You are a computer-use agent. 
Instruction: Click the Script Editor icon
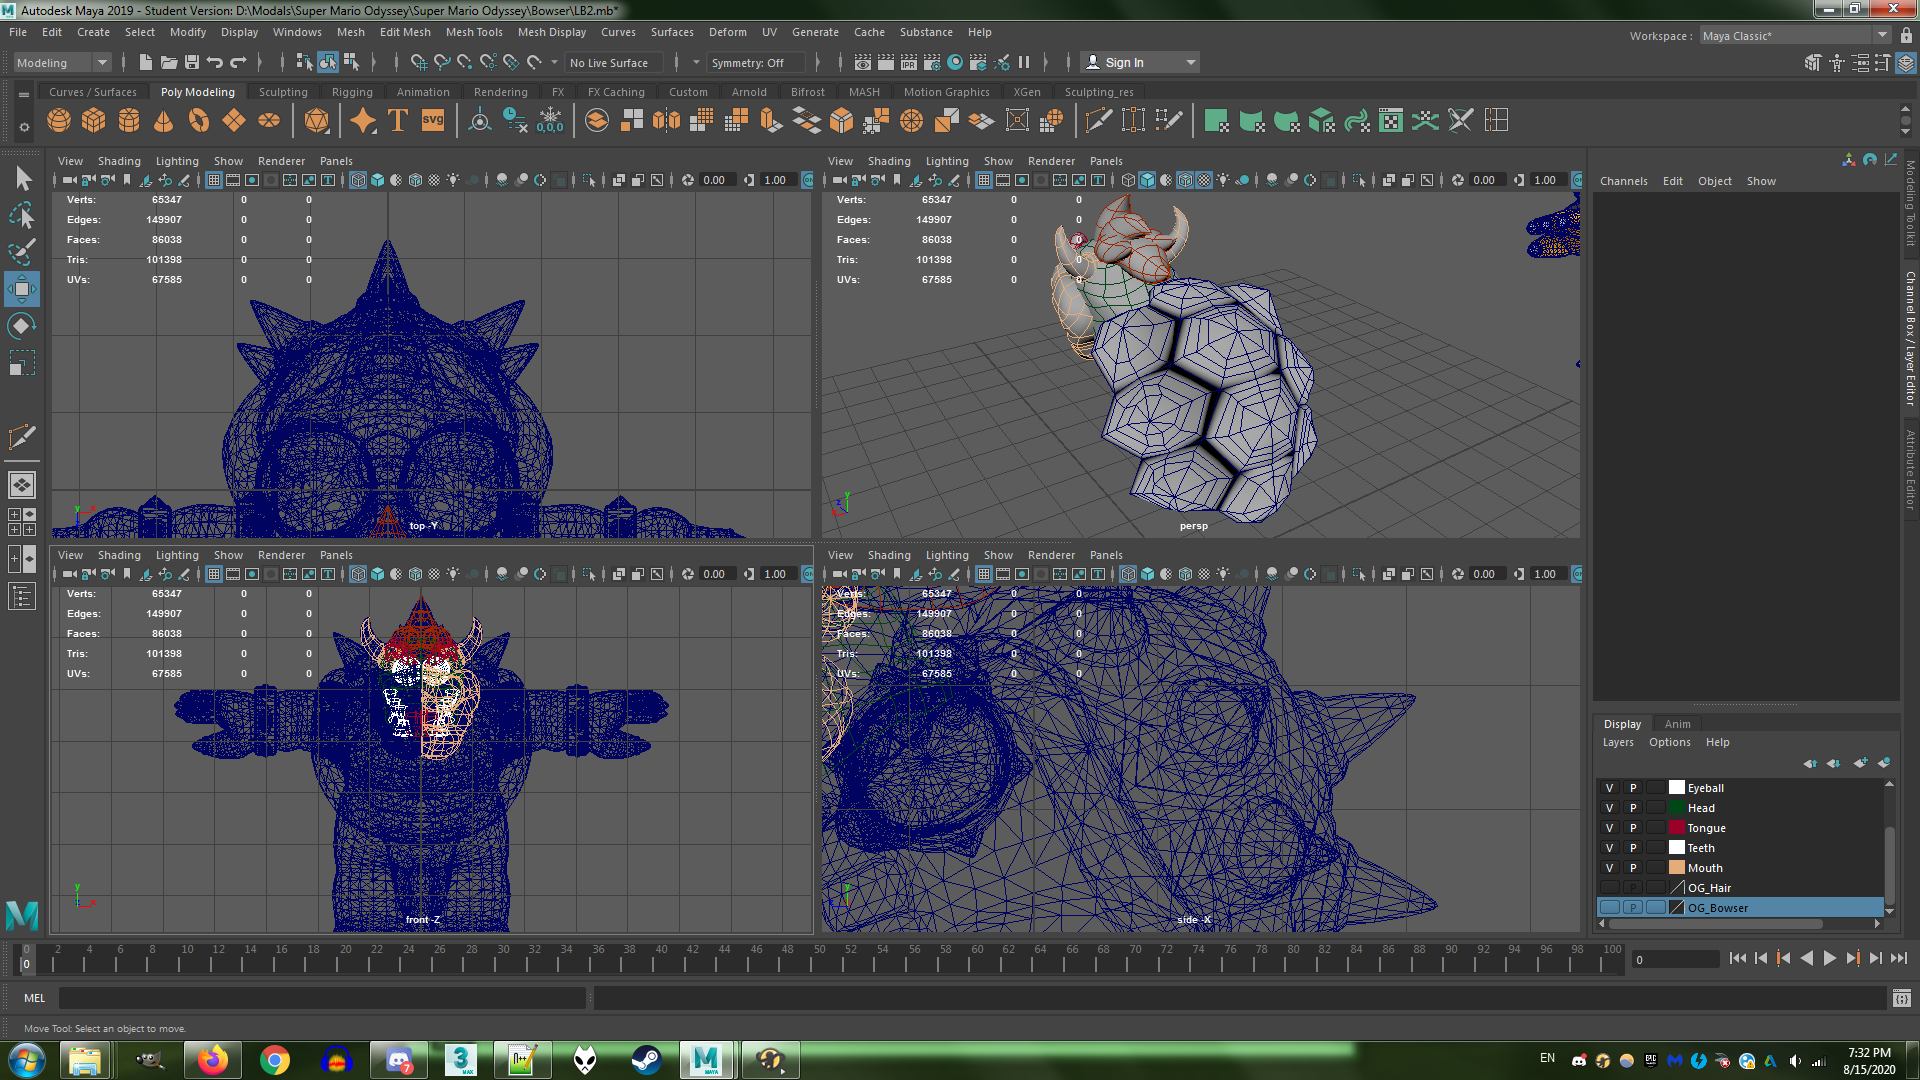click(x=1902, y=998)
